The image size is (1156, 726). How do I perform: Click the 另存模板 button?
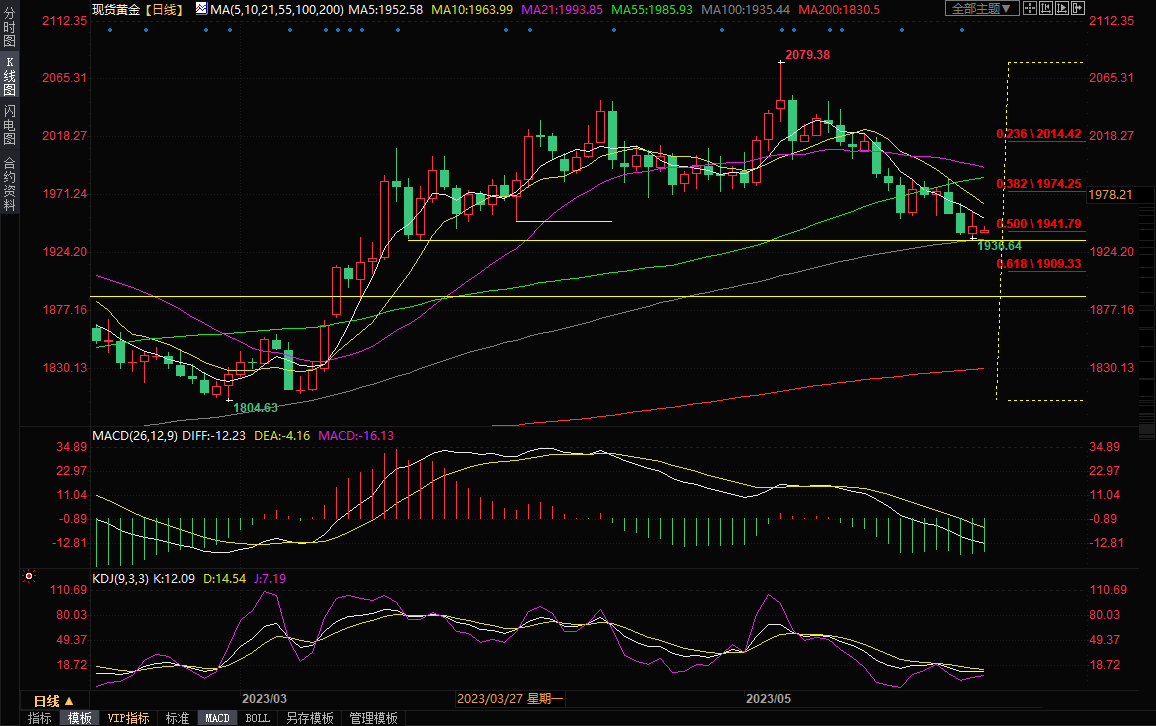click(x=309, y=718)
